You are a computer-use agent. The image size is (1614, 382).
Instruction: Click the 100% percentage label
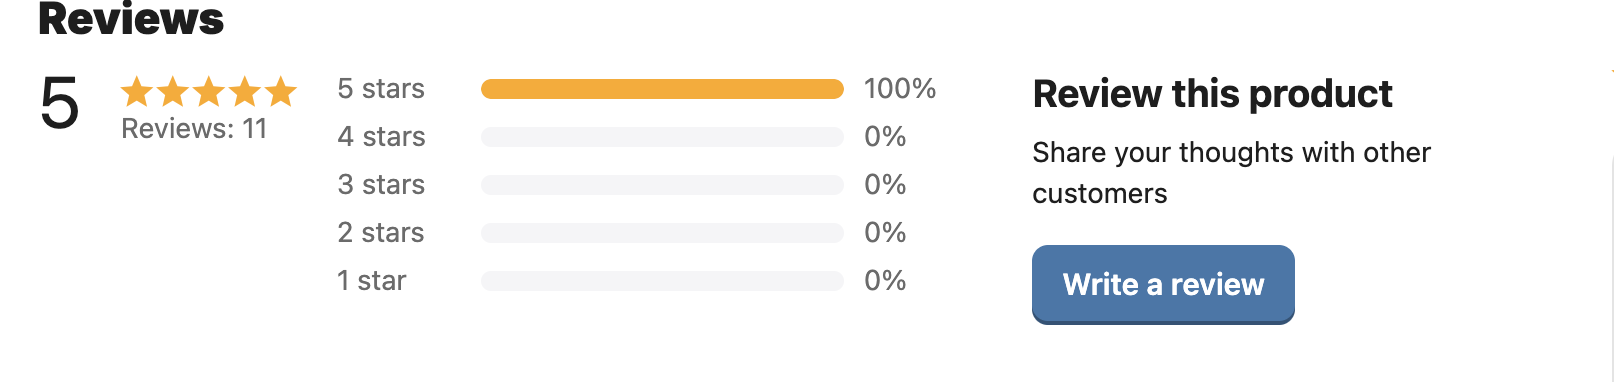(x=900, y=89)
